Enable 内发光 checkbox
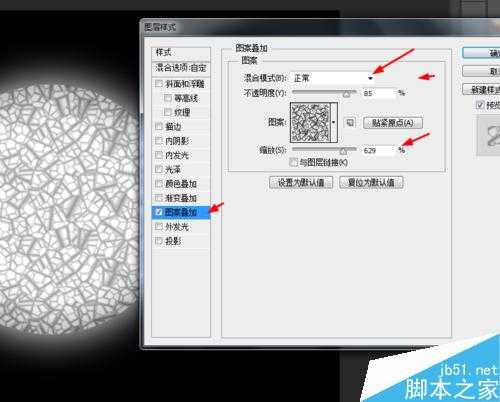Viewport: 500px width, 402px height. pos(159,155)
